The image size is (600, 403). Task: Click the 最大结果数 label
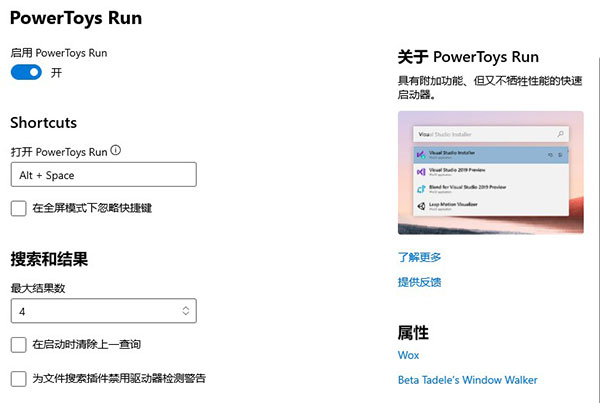[x=38, y=288]
